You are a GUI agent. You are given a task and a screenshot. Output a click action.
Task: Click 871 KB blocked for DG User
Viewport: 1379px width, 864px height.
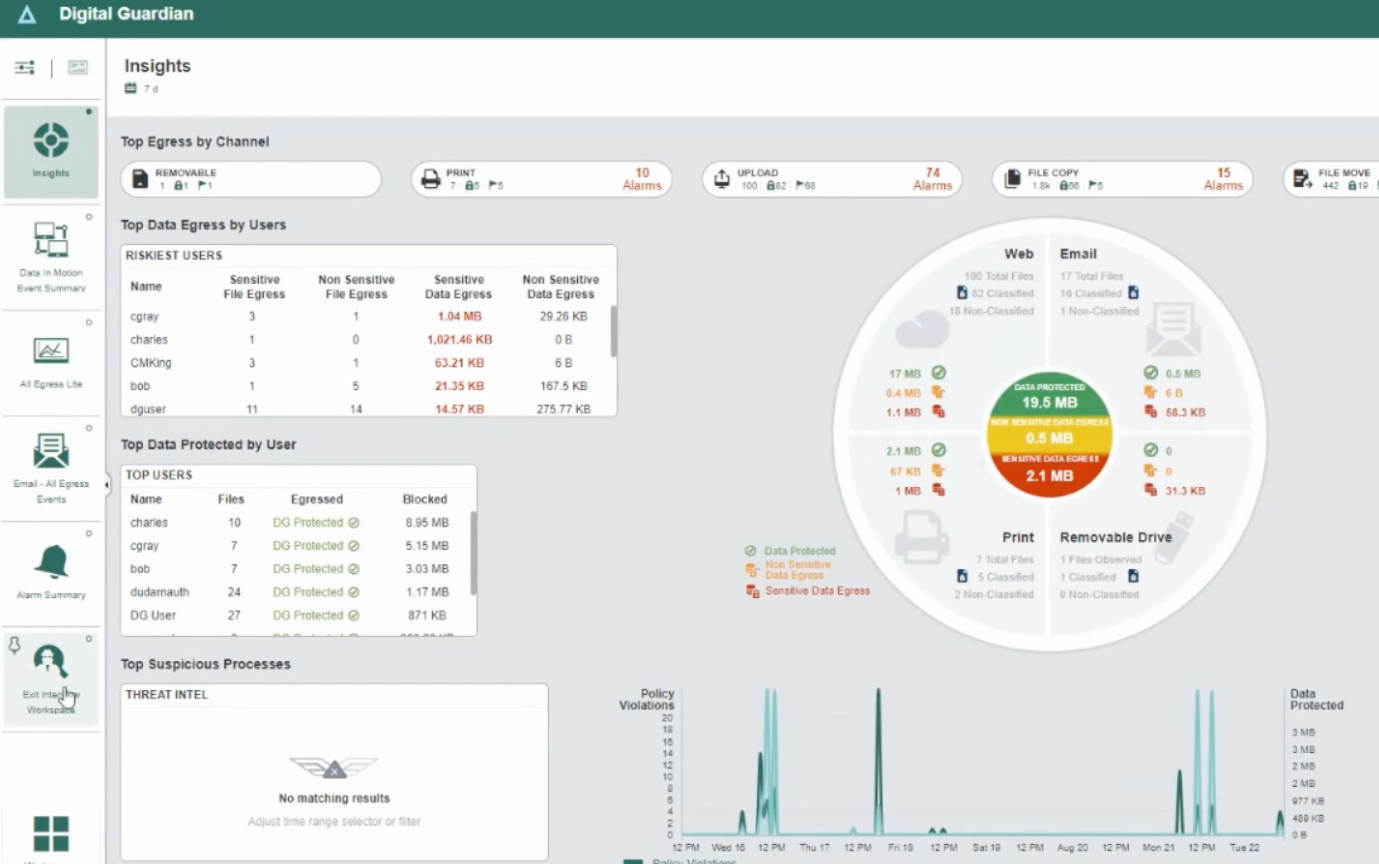point(426,615)
